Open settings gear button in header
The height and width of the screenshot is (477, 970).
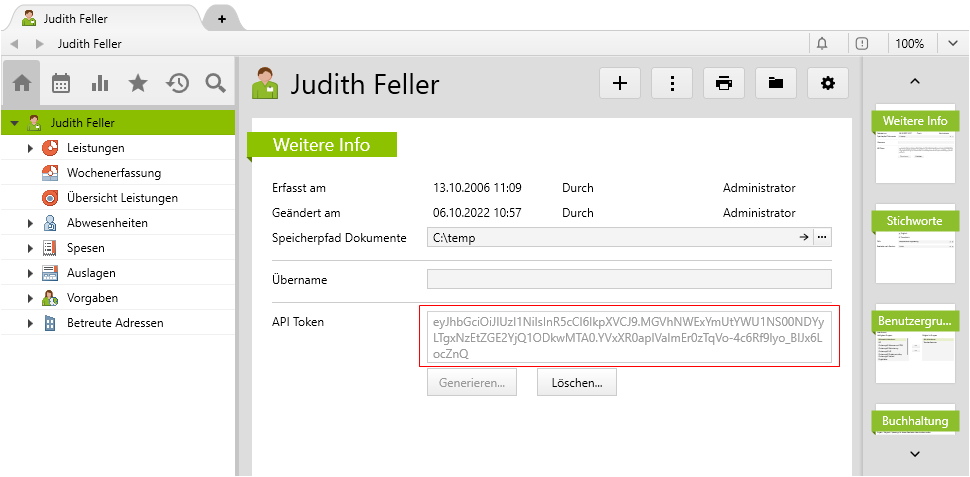pyautogui.click(x=827, y=84)
